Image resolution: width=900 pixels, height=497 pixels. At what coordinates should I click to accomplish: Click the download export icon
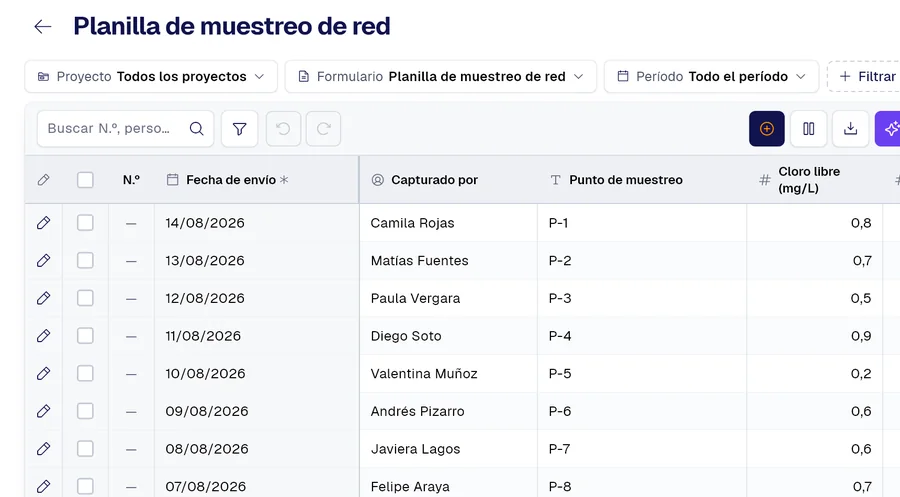[x=851, y=129]
